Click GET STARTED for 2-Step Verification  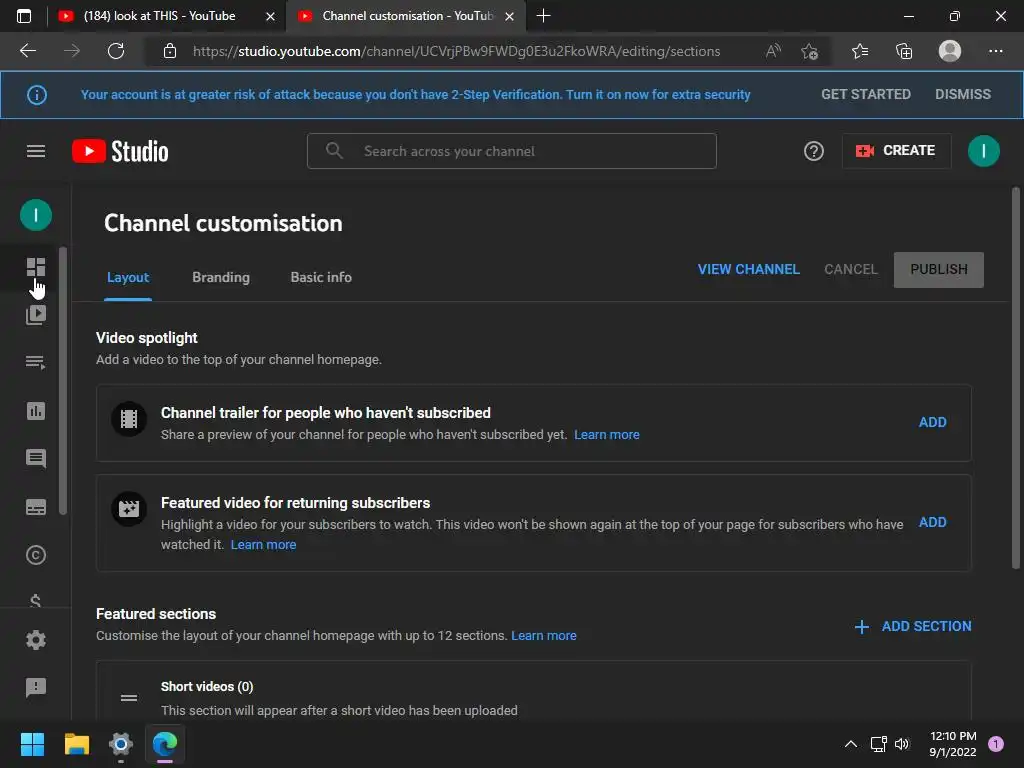[866, 95]
